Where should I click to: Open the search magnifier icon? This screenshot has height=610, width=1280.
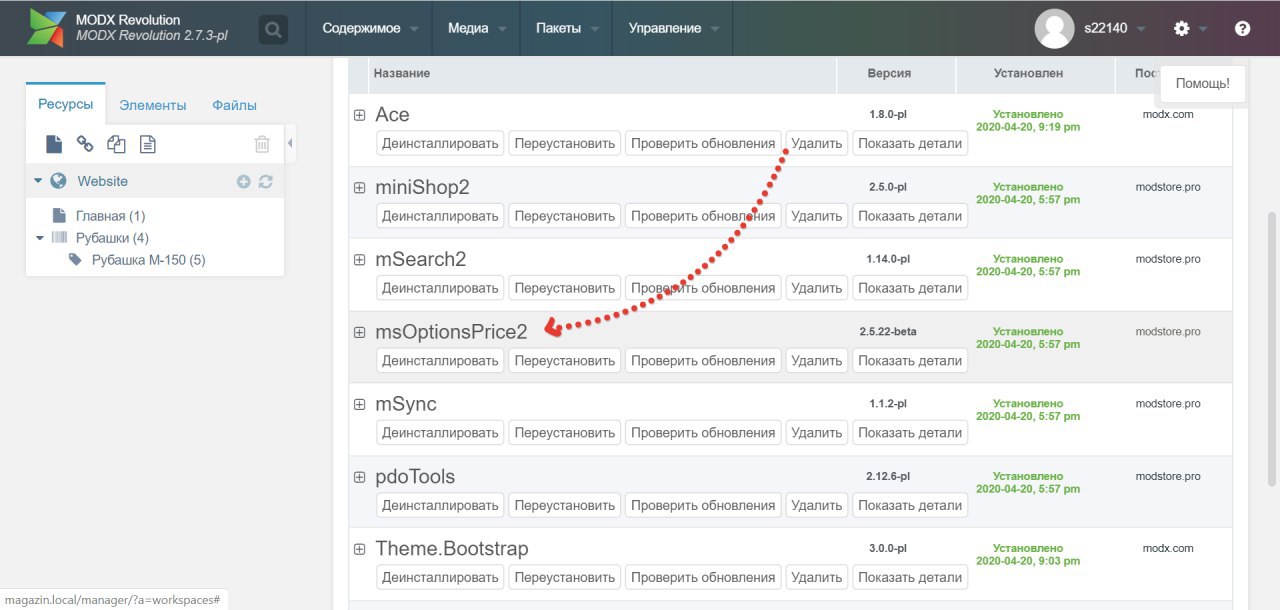click(x=273, y=30)
